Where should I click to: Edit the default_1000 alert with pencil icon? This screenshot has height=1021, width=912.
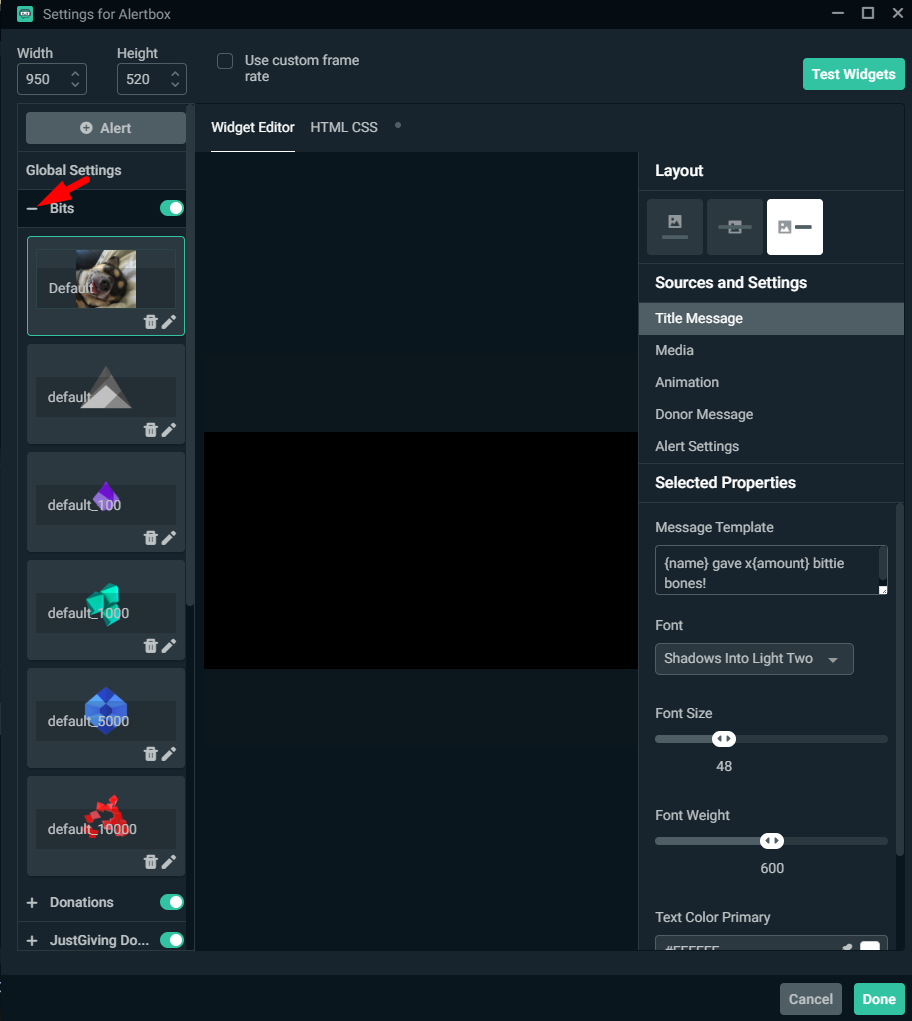[x=169, y=646]
